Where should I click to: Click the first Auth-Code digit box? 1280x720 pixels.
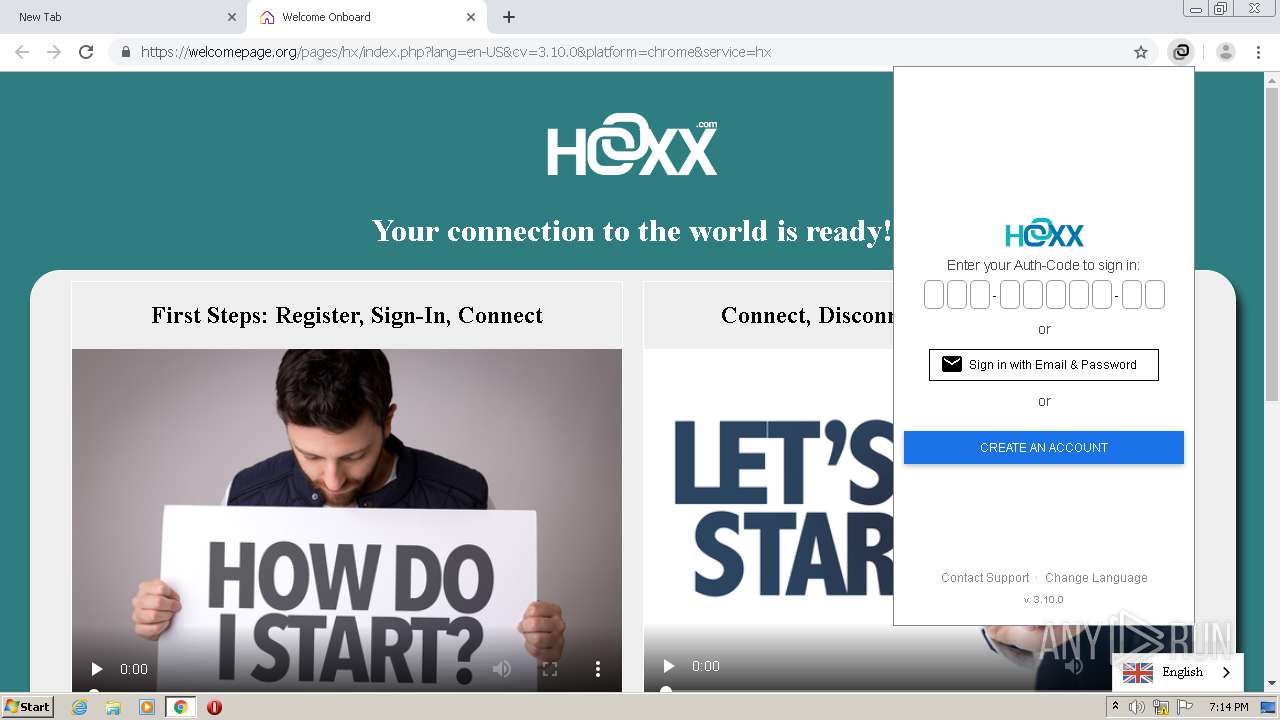tap(934, 294)
